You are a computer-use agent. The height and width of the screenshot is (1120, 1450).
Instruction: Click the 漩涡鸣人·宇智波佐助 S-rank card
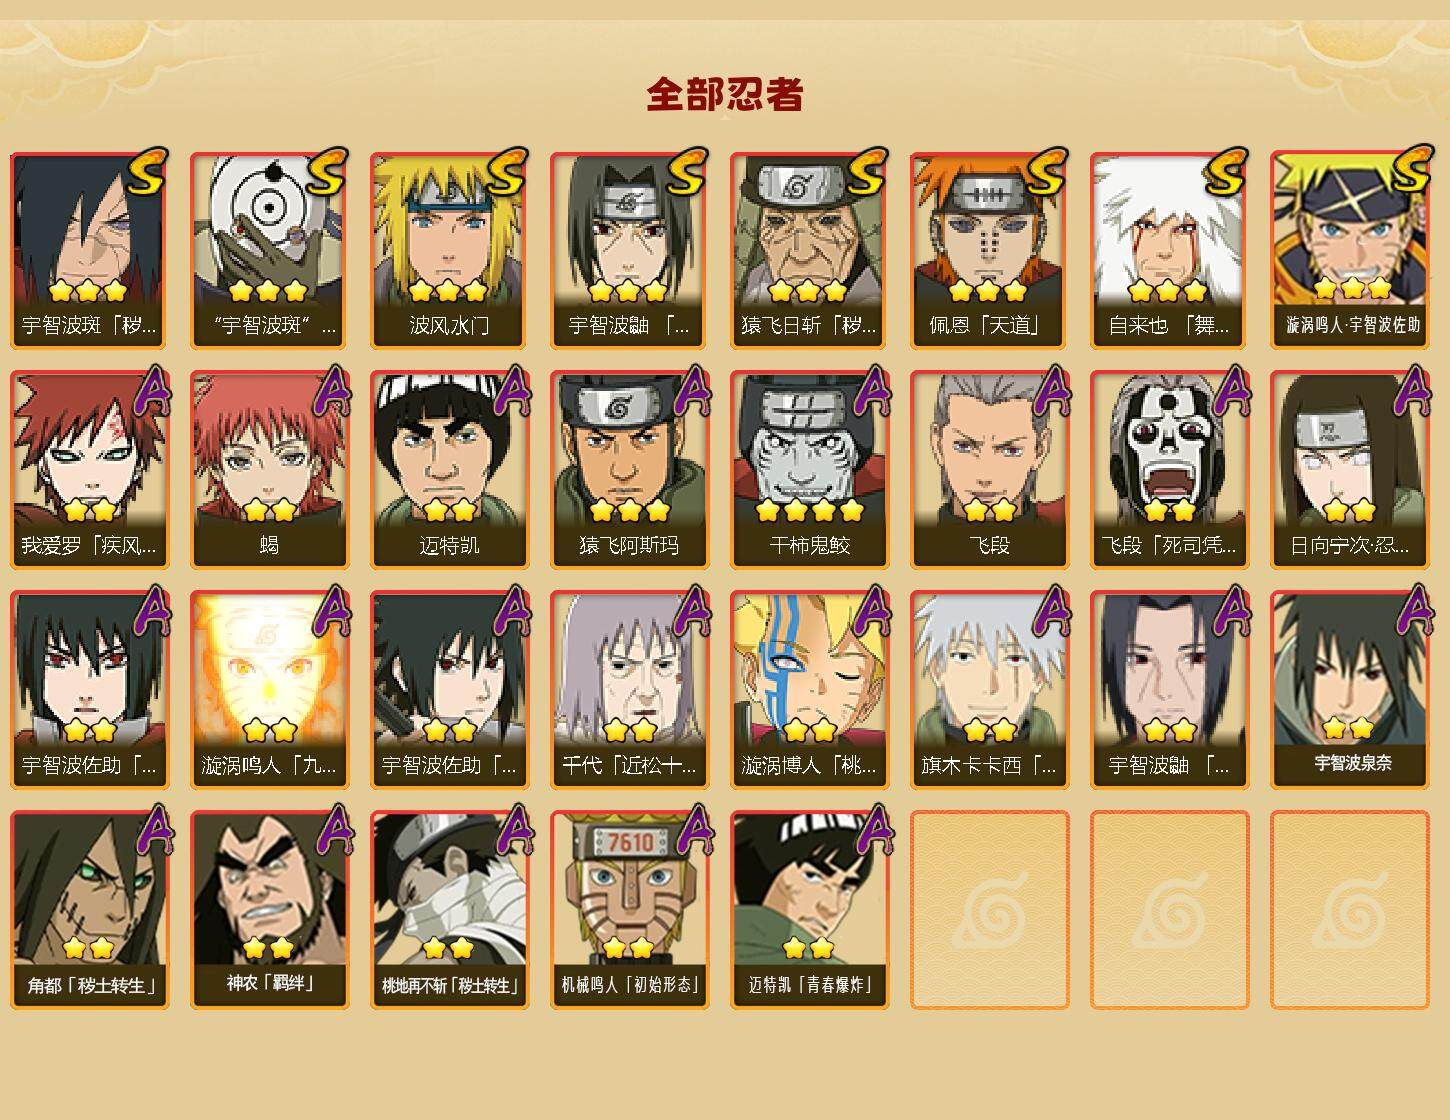click(x=1349, y=250)
